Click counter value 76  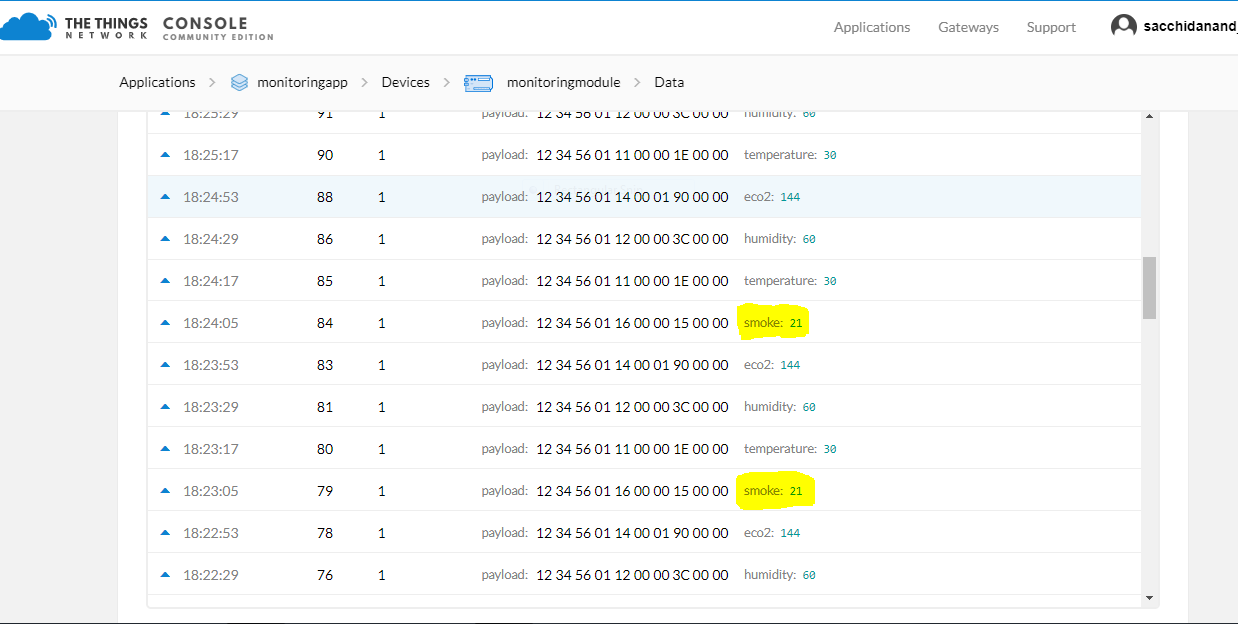(x=325, y=575)
